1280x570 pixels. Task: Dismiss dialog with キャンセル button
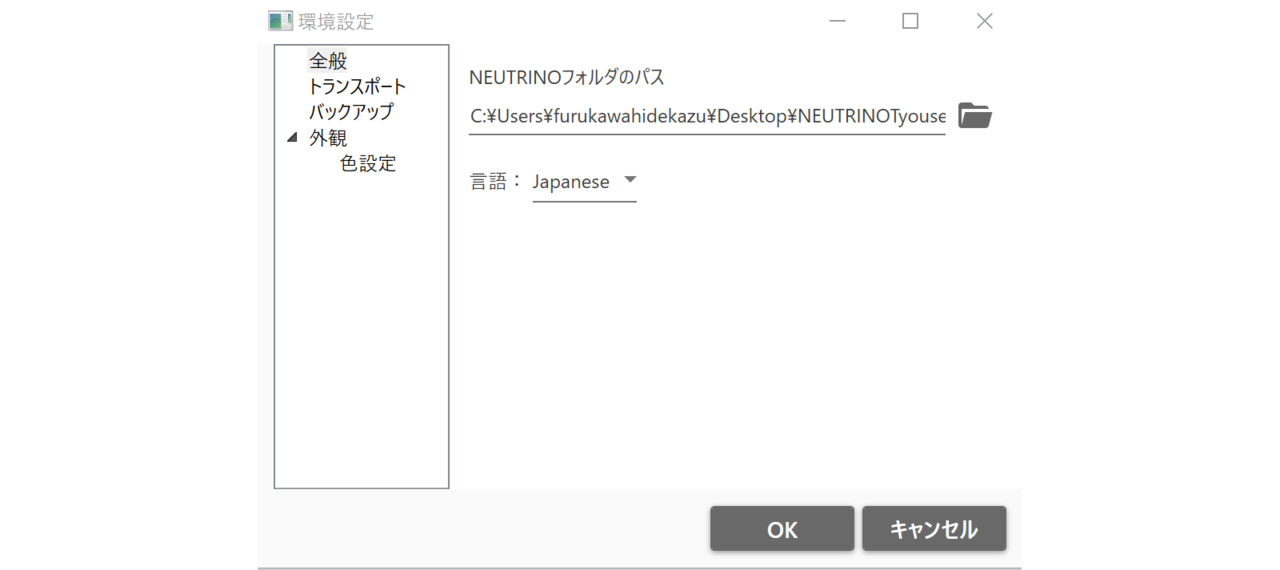(934, 529)
